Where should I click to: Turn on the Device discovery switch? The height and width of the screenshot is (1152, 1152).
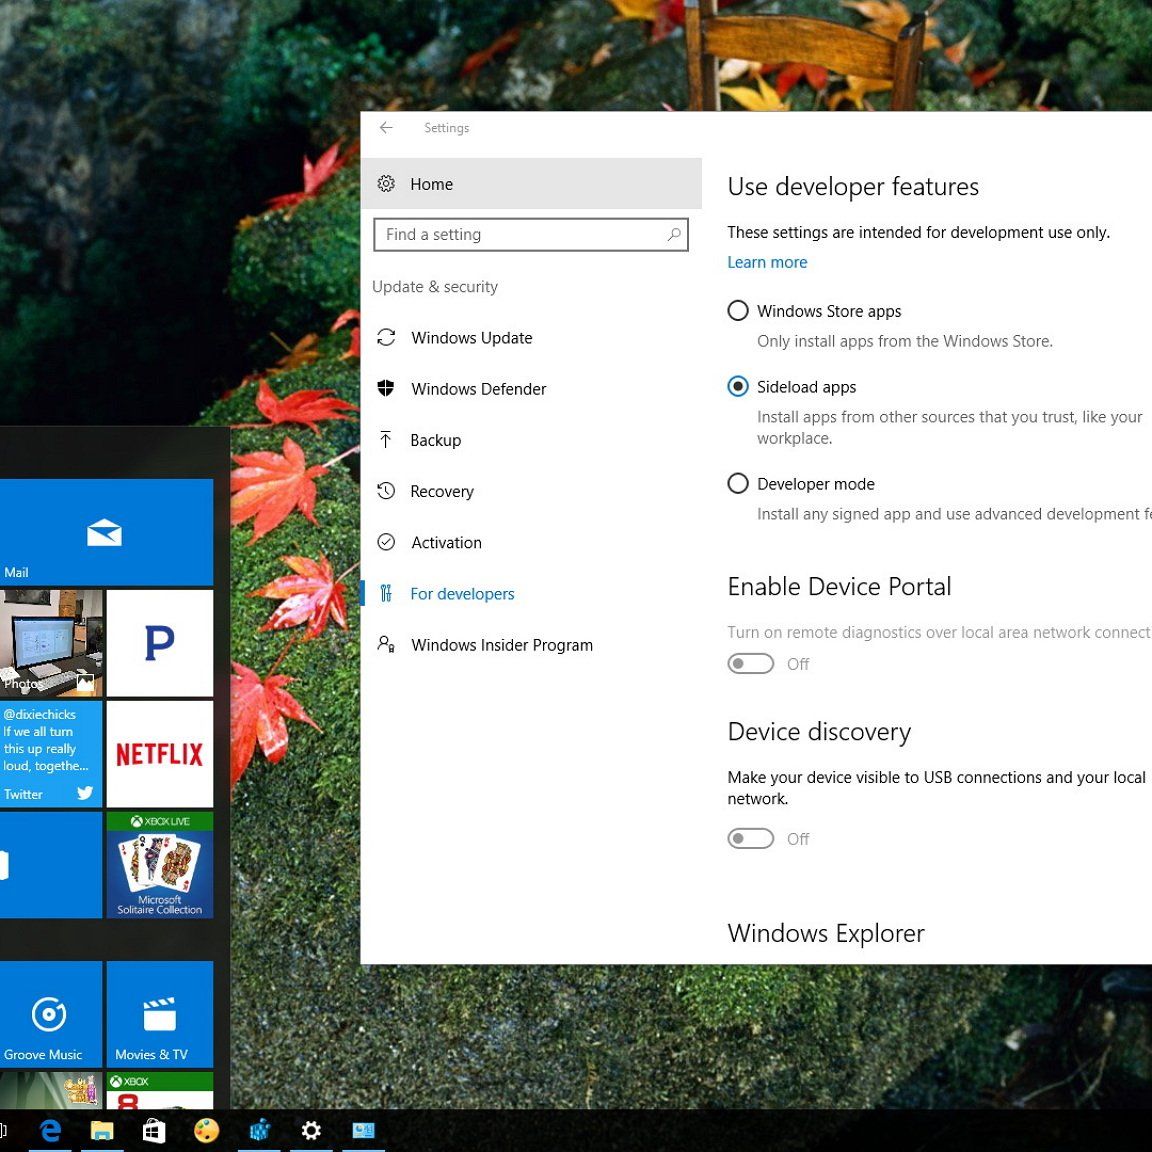click(x=751, y=839)
